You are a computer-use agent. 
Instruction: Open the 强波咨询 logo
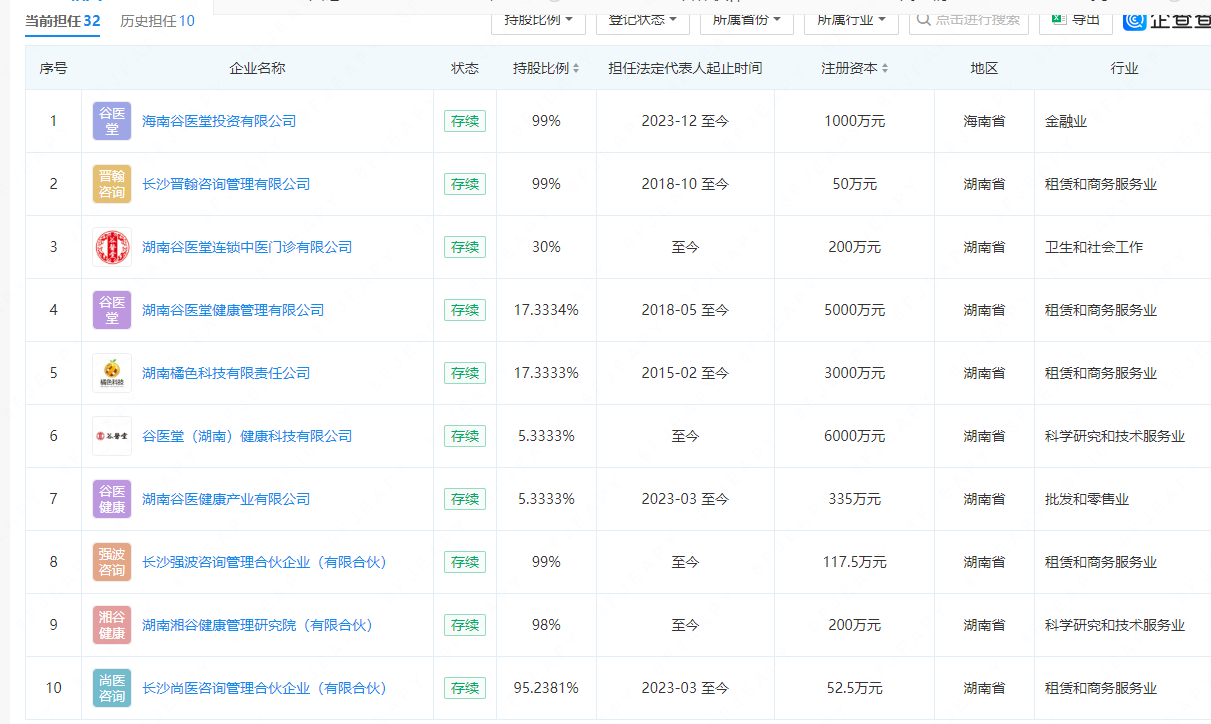point(112,562)
